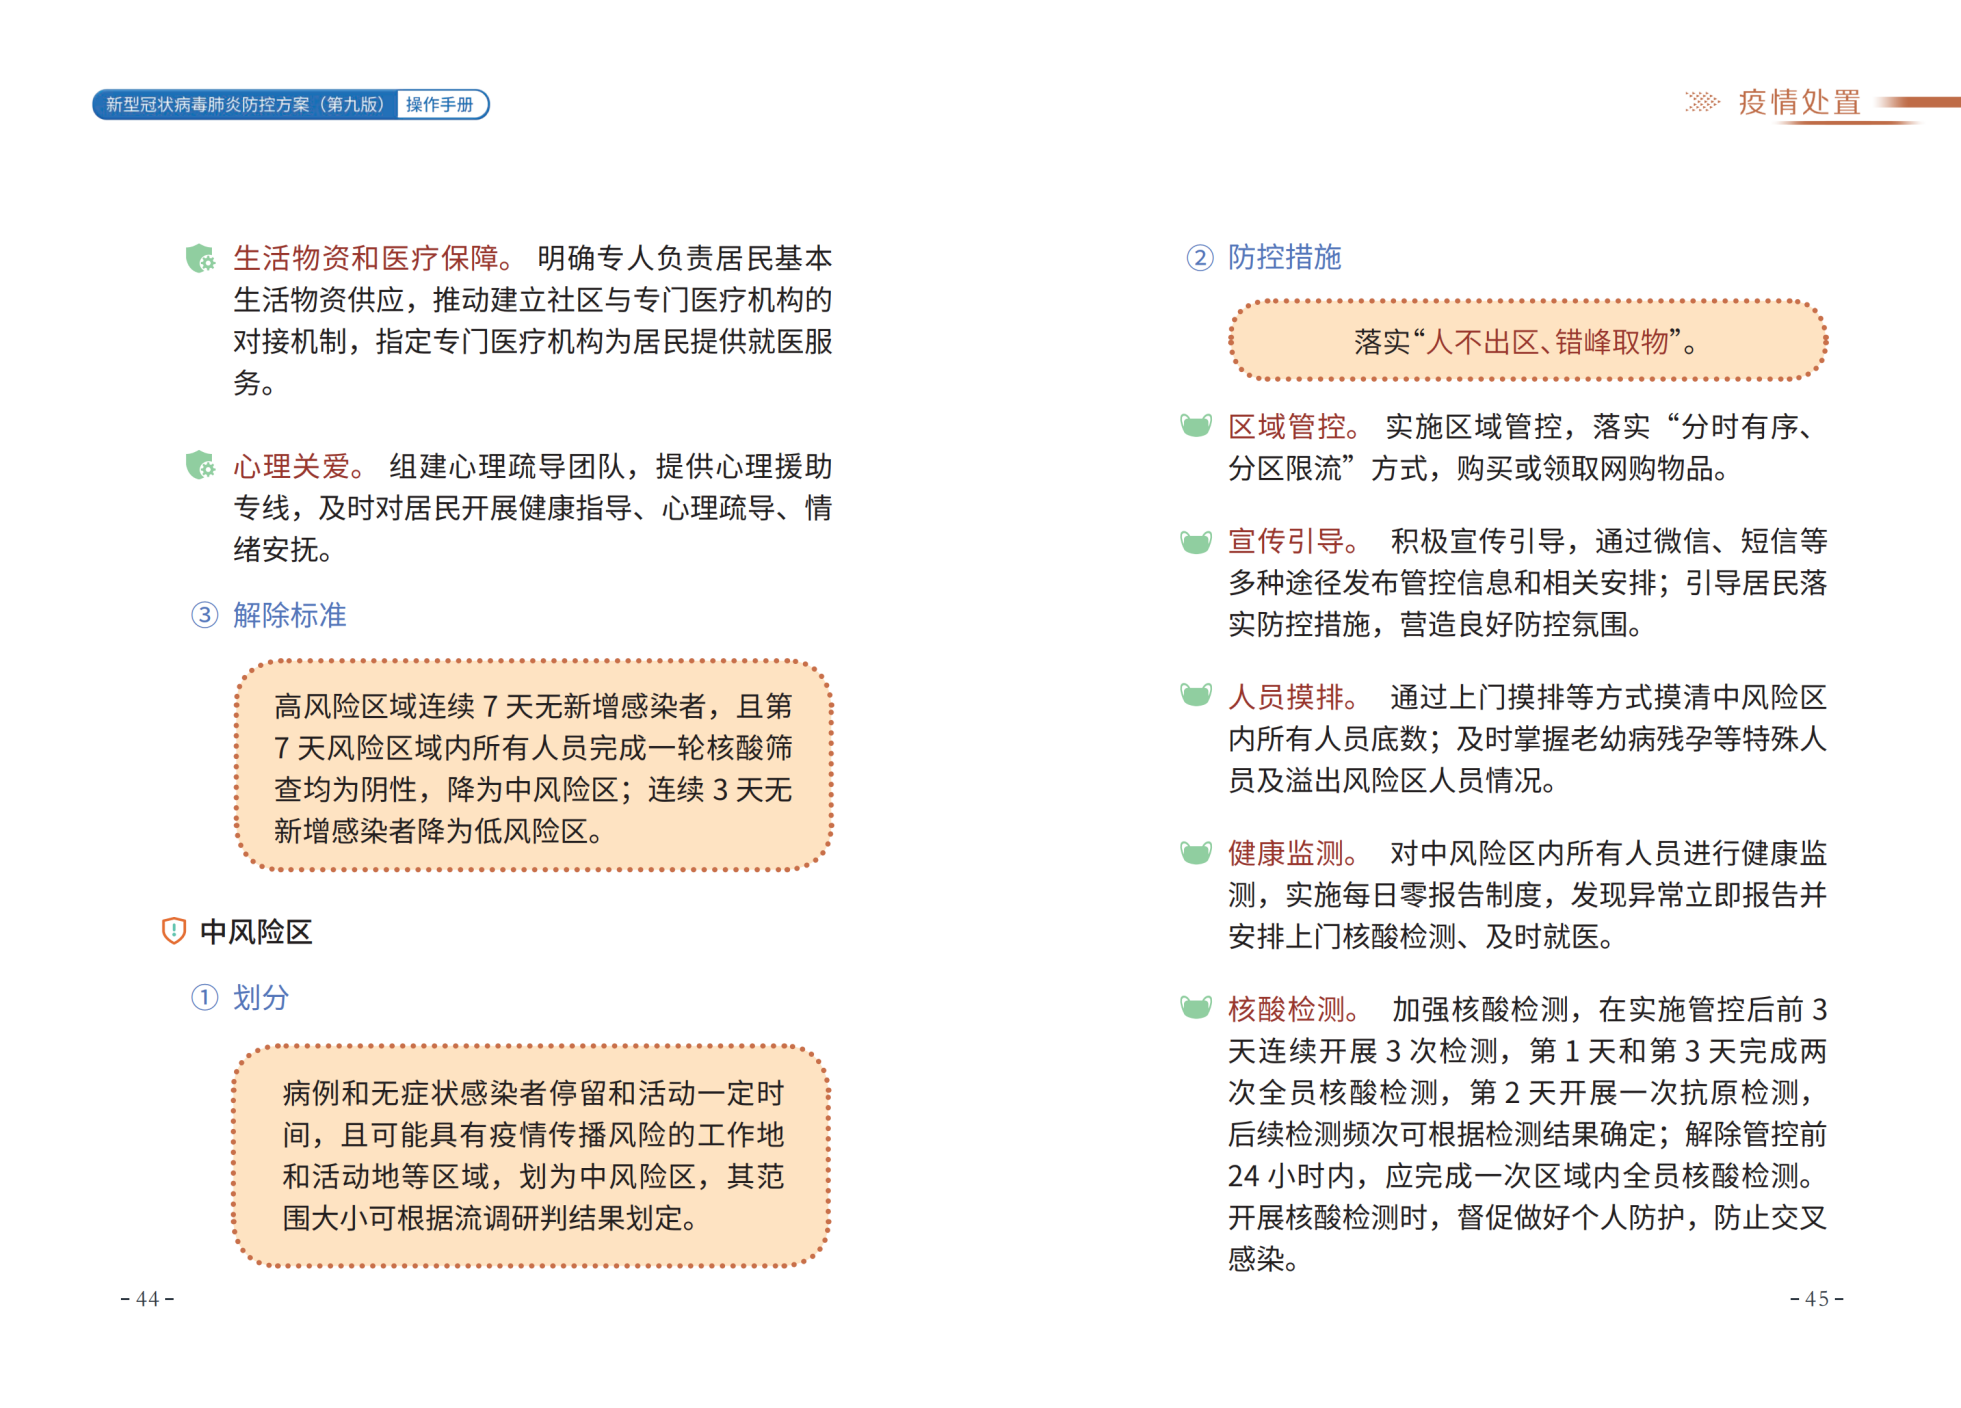Click the line 安排上门核酸检测、及时就医
The height and width of the screenshot is (1408, 1961).
coord(1421,936)
